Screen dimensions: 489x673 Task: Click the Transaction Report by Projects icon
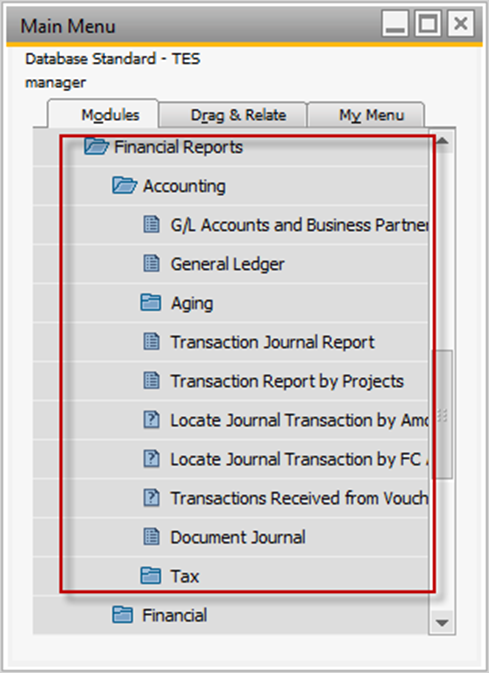[x=151, y=381]
